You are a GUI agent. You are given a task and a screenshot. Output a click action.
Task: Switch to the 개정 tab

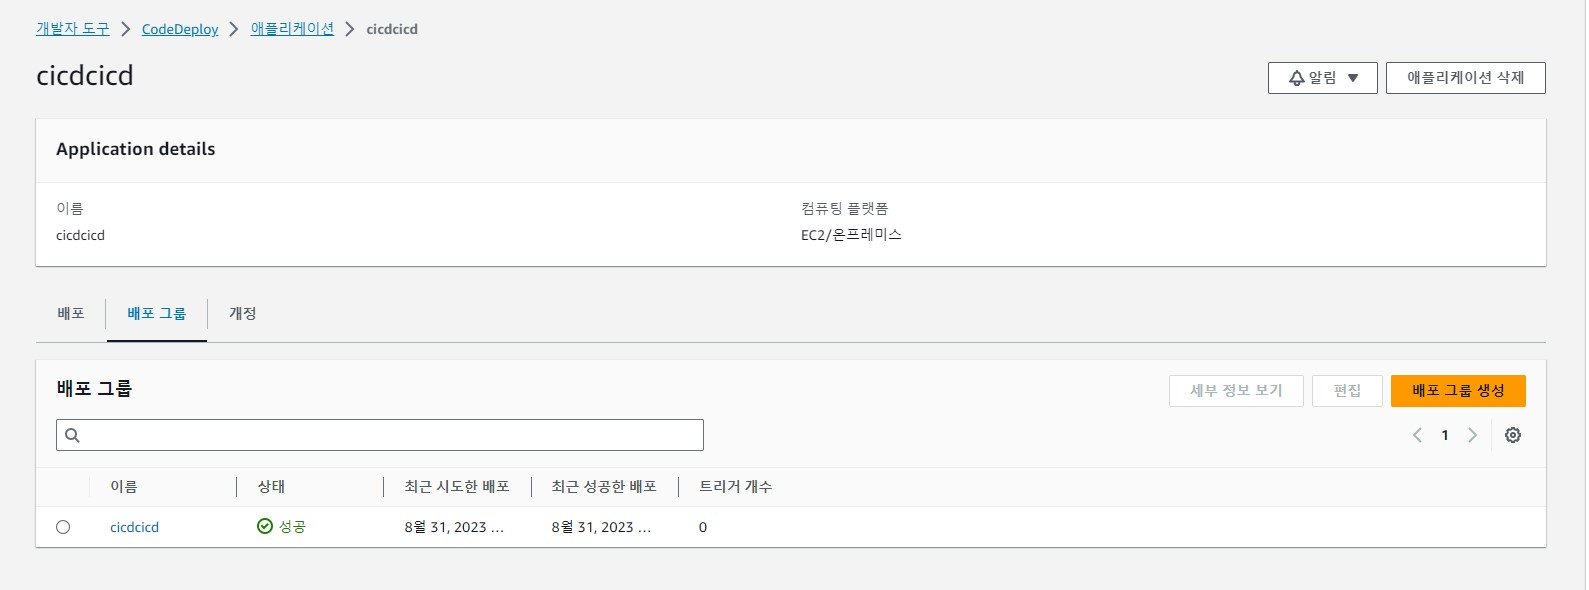[243, 314]
